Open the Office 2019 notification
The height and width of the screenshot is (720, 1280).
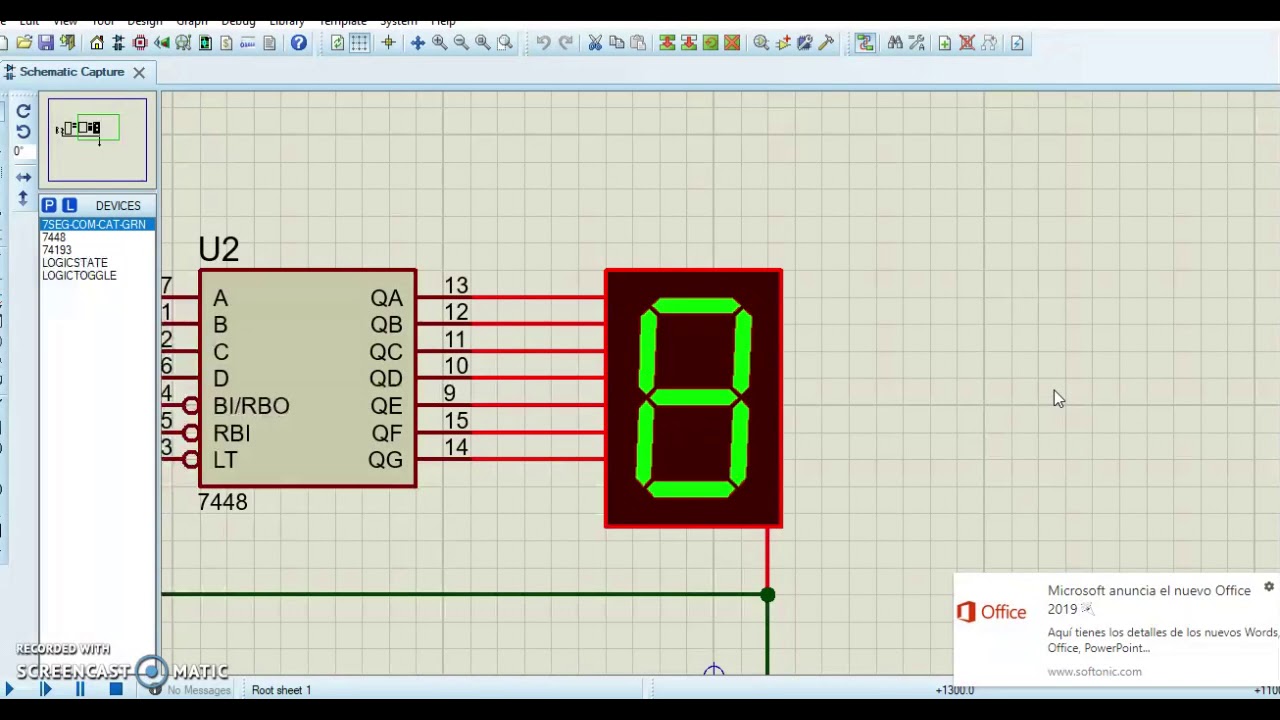(1117, 630)
